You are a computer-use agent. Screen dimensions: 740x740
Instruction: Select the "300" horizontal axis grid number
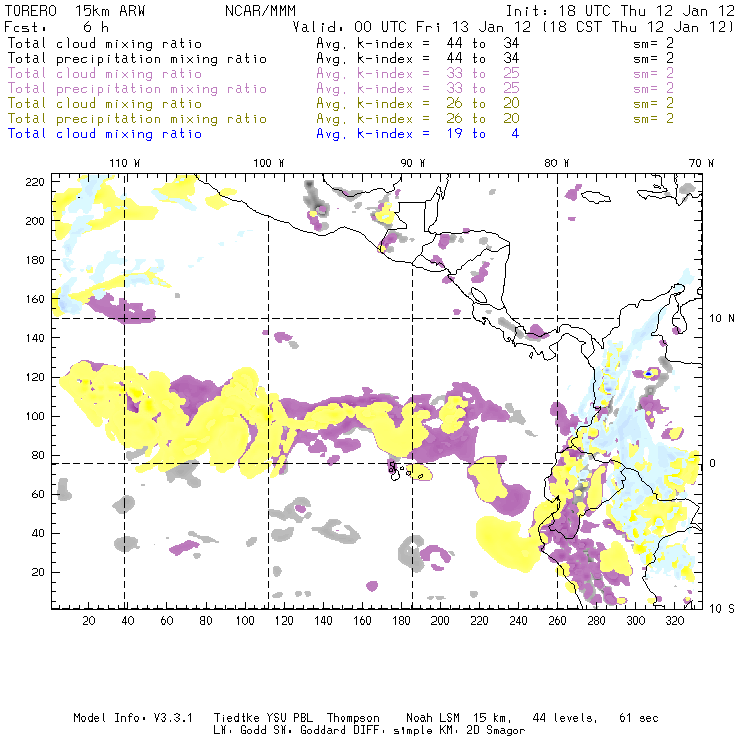(636, 621)
